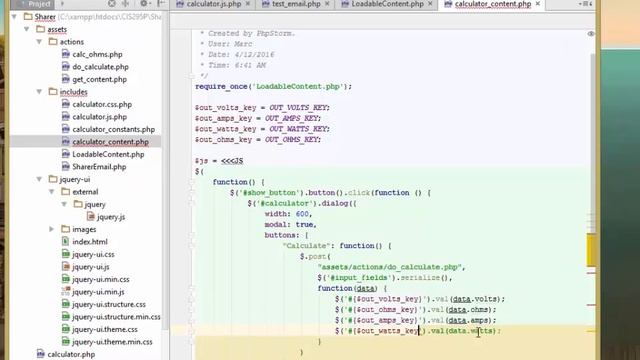Viewport: 640px width, 360px height.
Task: Click '#input_fields' selector in the code
Action: [358, 278]
